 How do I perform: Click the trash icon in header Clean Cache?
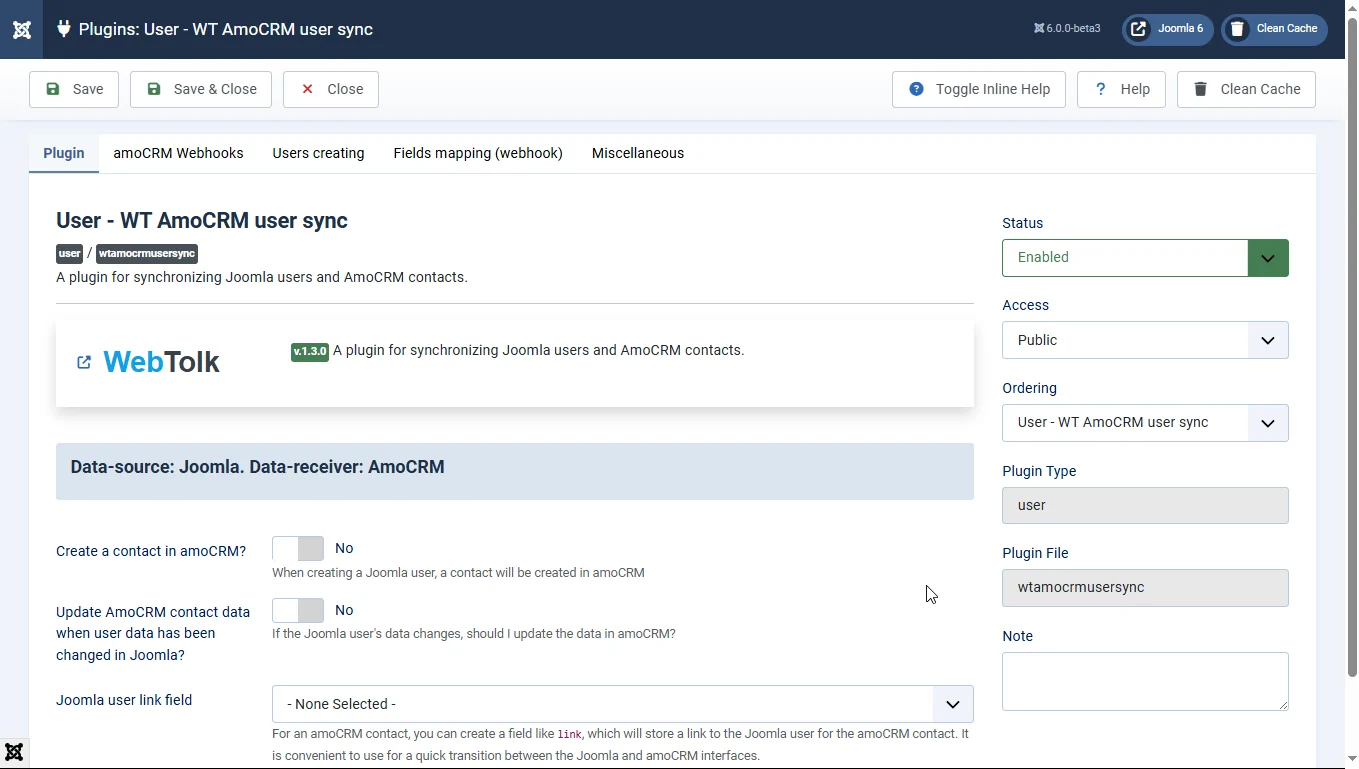[1237, 29]
